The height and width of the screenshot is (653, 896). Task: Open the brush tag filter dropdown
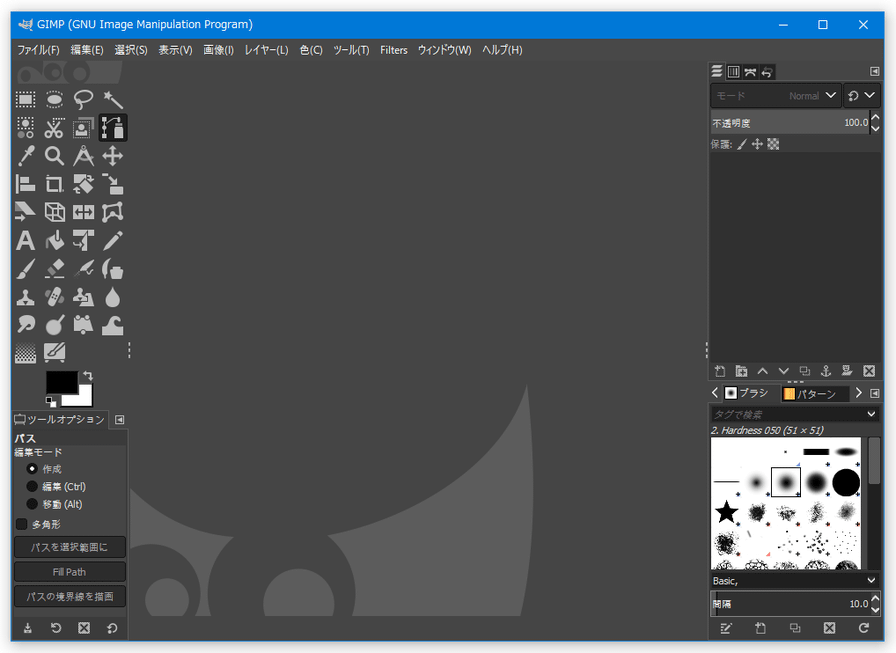point(871,414)
